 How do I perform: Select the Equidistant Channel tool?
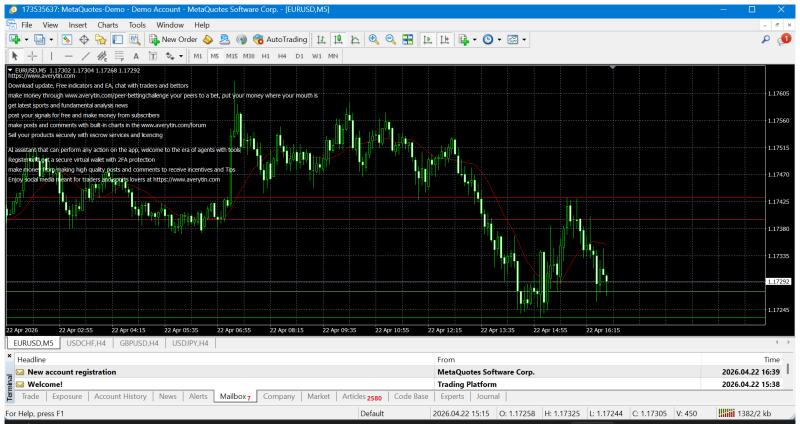(102, 56)
